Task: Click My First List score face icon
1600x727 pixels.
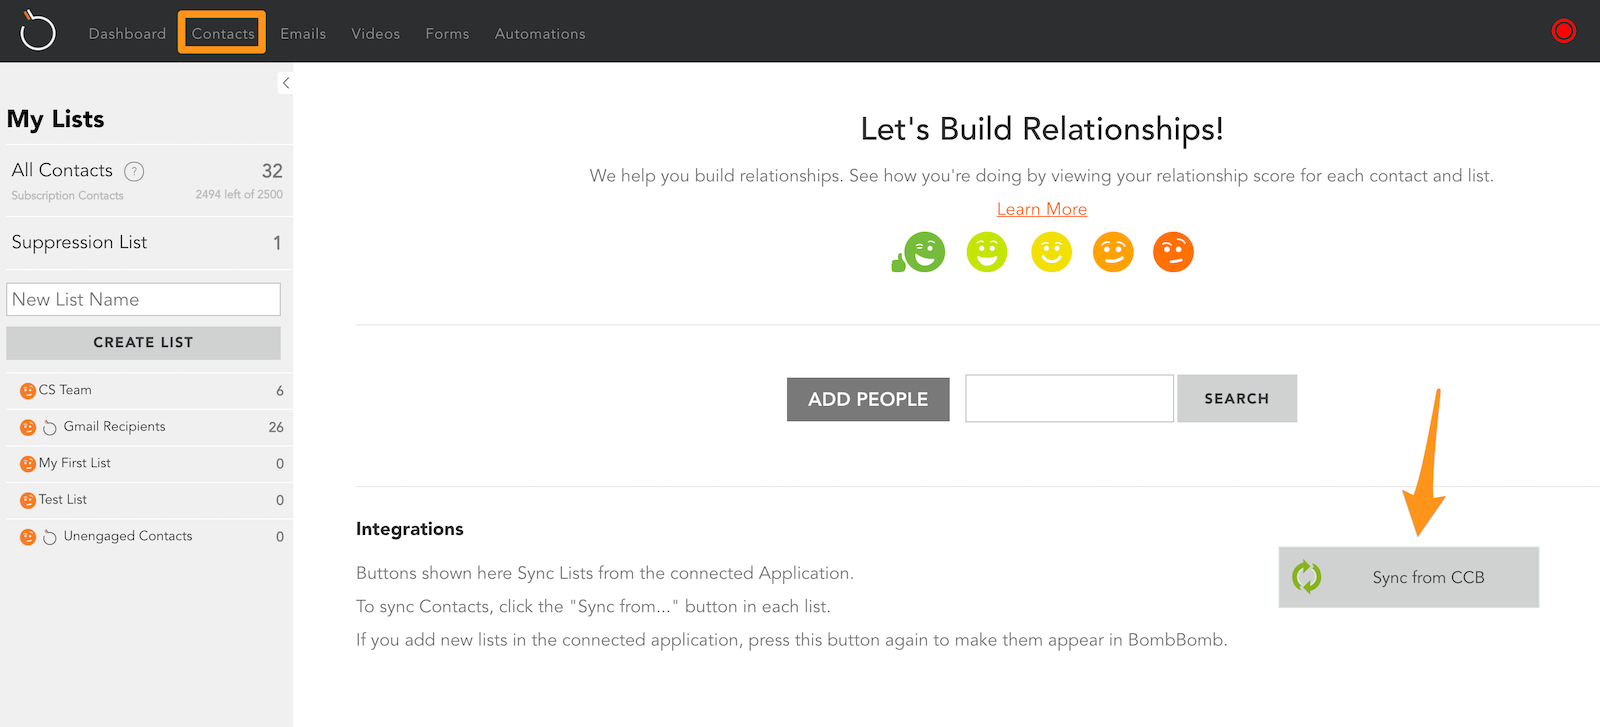Action: 28,464
